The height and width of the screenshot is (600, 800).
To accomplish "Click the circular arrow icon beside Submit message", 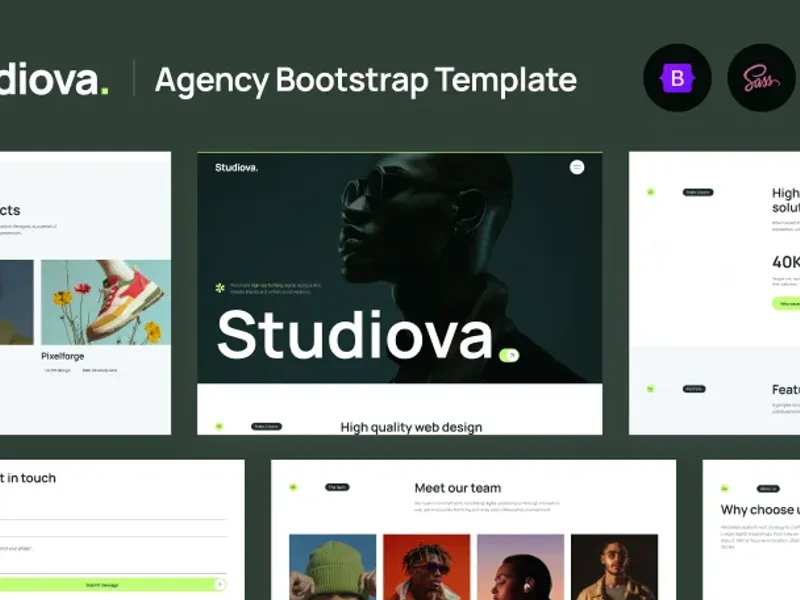I will (219, 584).
